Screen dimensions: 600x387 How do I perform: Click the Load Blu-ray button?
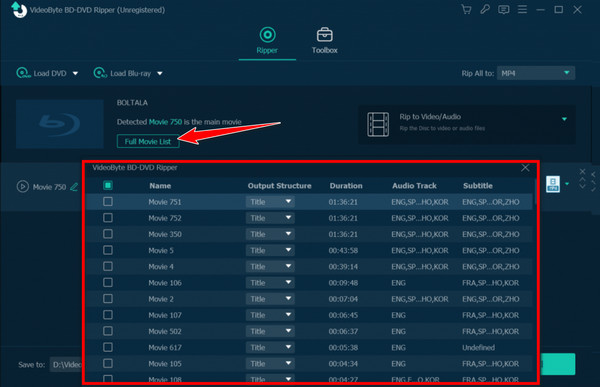click(x=122, y=73)
